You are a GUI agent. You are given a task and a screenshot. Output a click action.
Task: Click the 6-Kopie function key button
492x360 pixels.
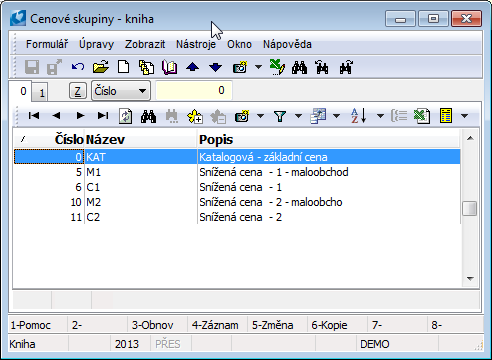[x=338, y=325]
